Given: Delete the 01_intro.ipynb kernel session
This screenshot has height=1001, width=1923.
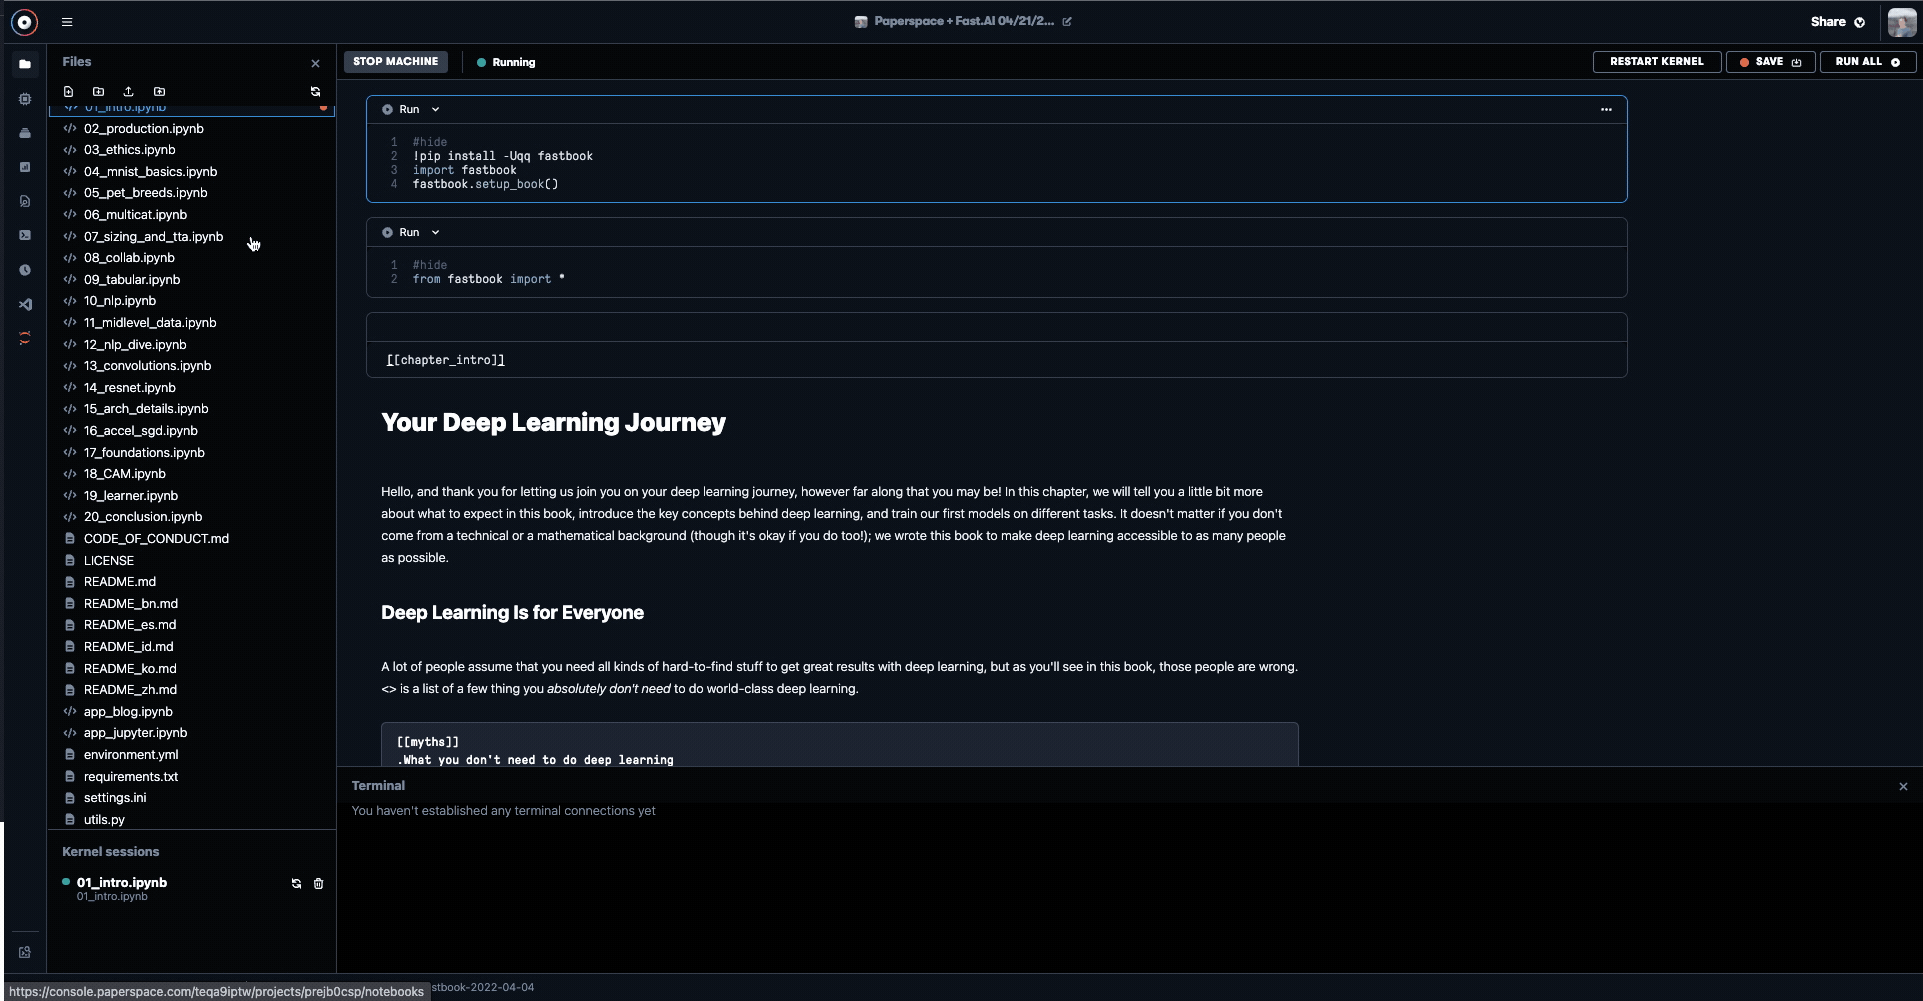Looking at the screenshot, I should pyautogui.click(x=318, y=883).
